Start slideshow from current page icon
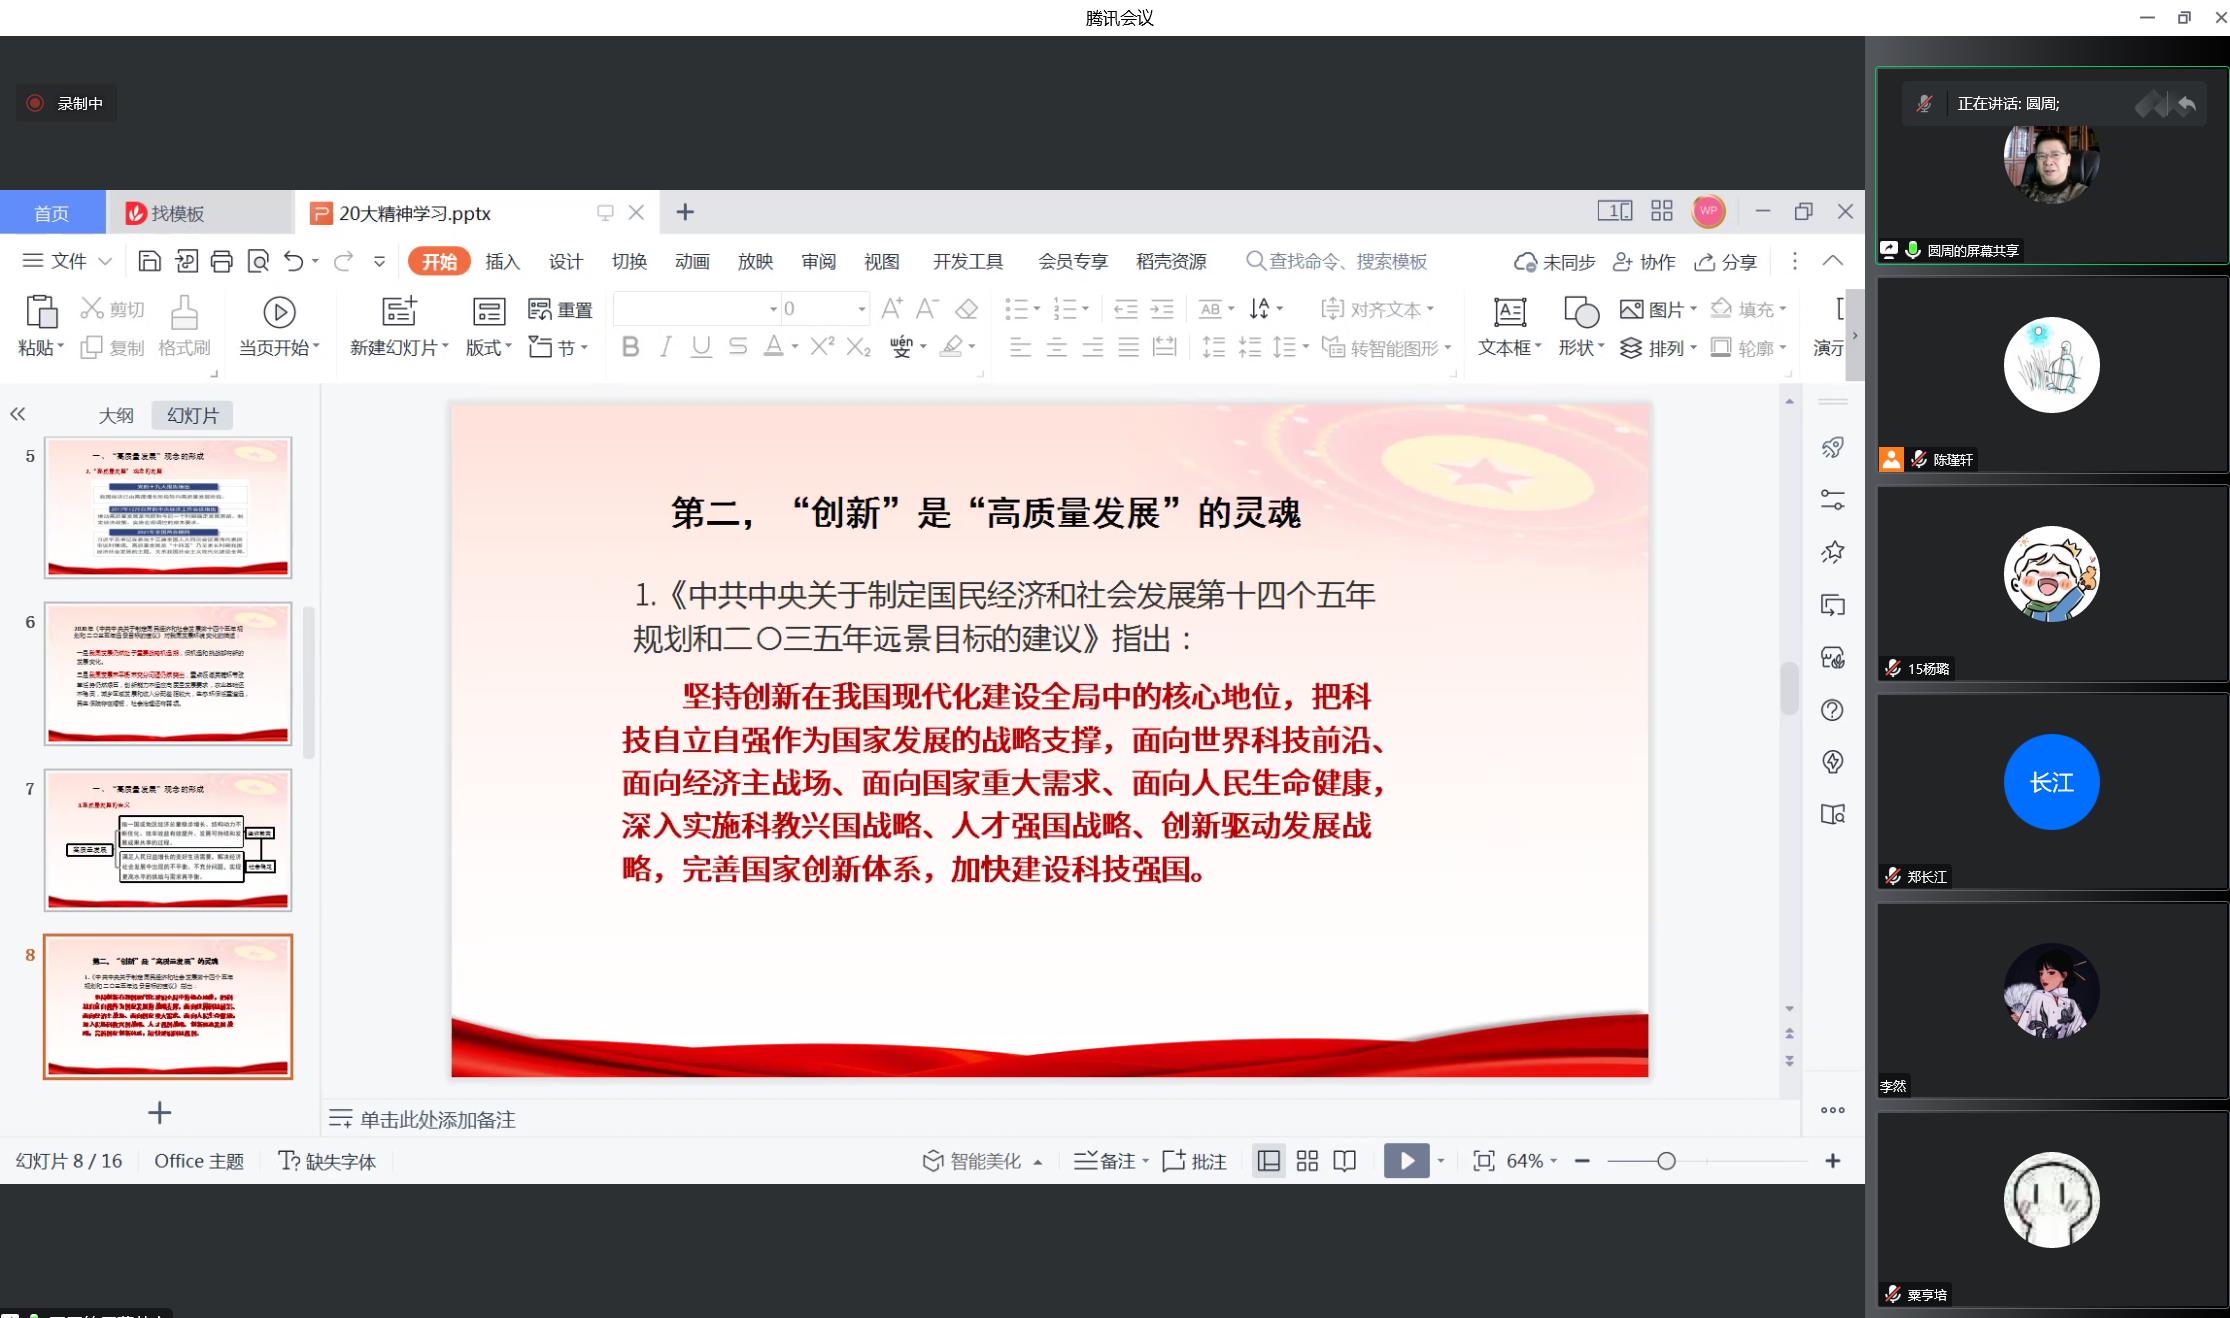 279,312
